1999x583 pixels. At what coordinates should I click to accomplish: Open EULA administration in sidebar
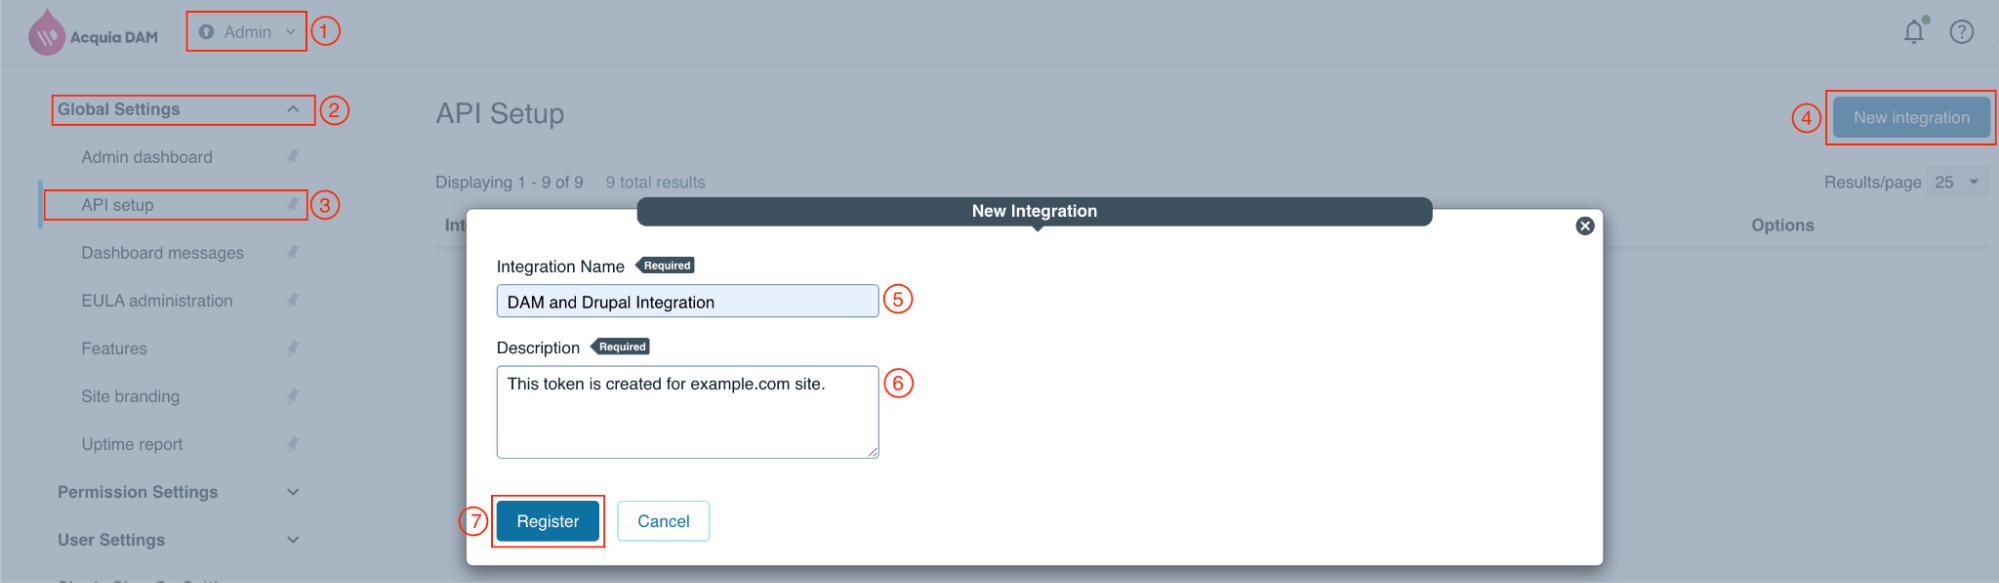(157, 301)
